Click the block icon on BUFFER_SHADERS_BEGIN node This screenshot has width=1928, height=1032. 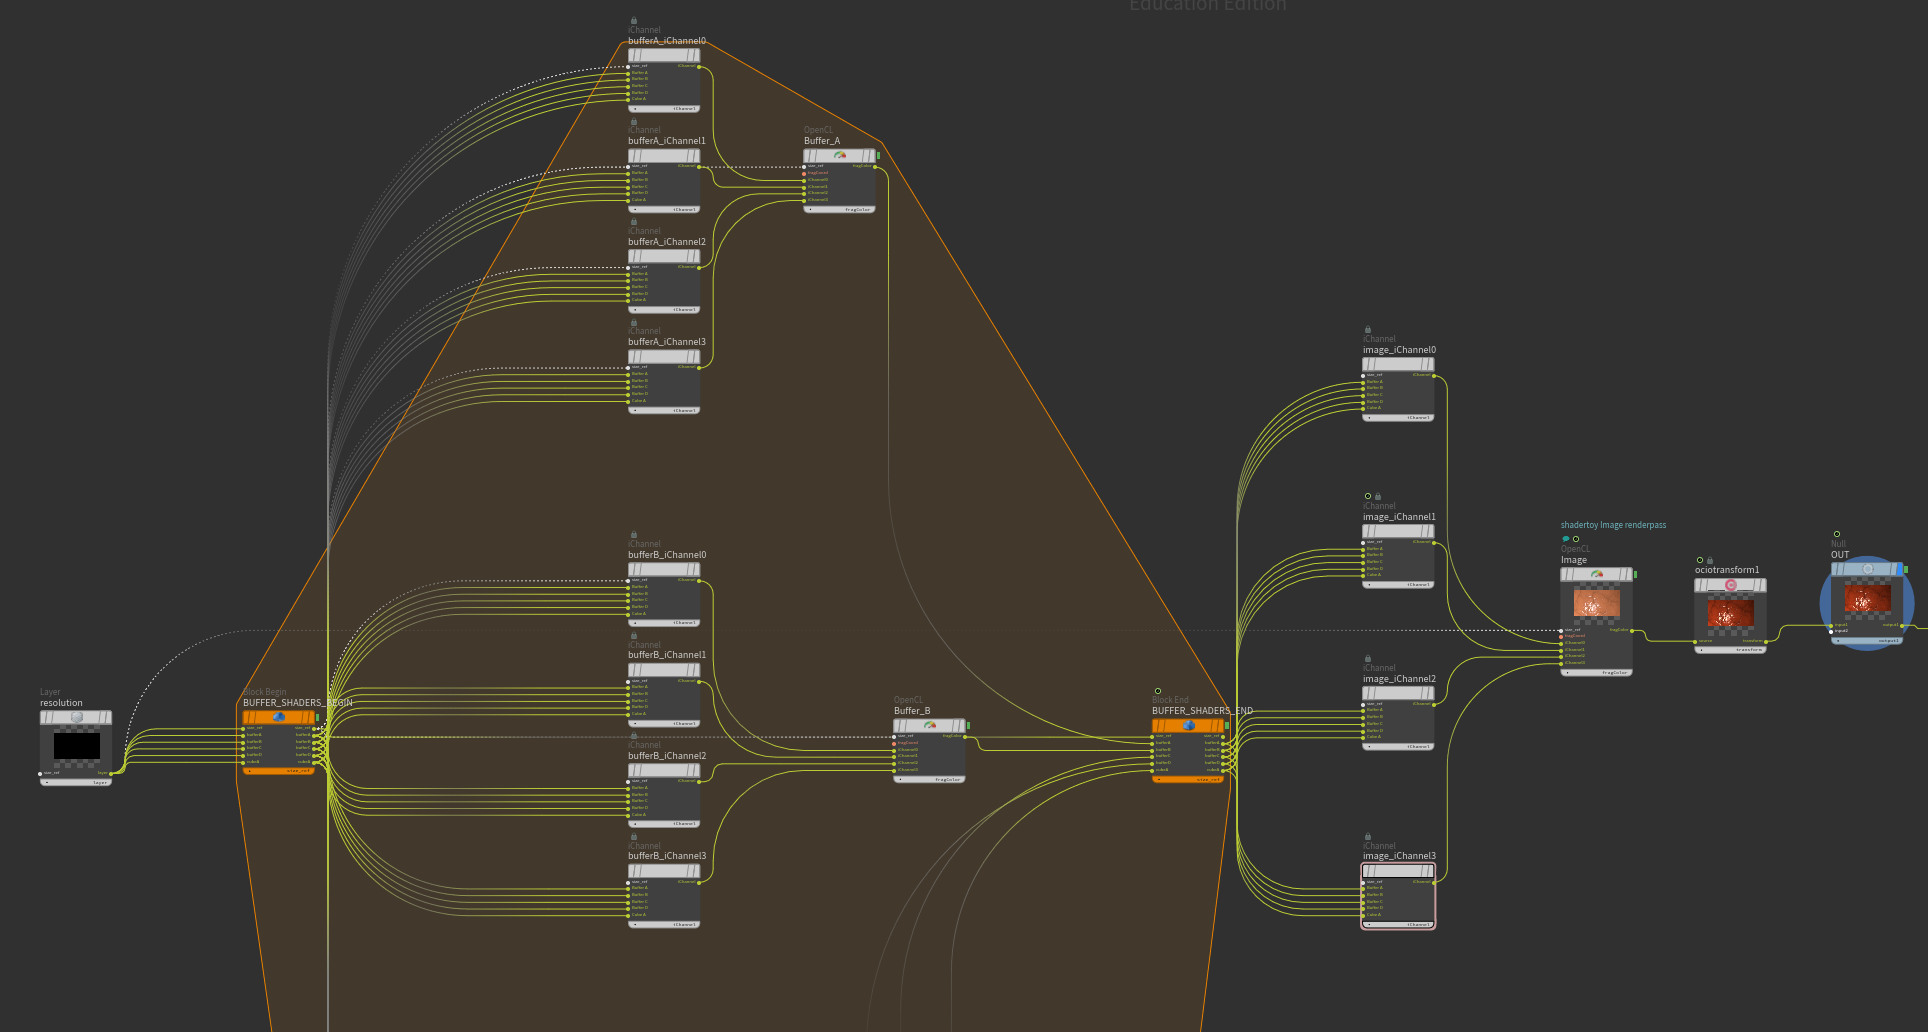(279, 717)
